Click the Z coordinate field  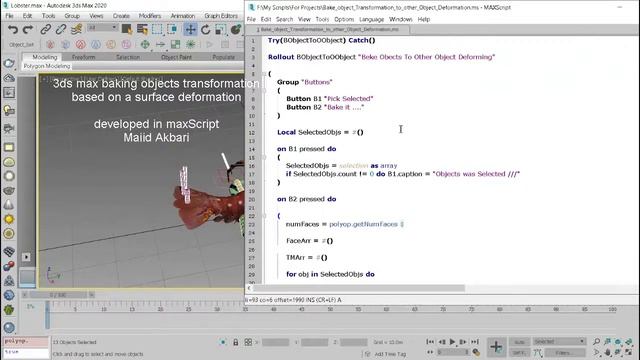[353, 342]
